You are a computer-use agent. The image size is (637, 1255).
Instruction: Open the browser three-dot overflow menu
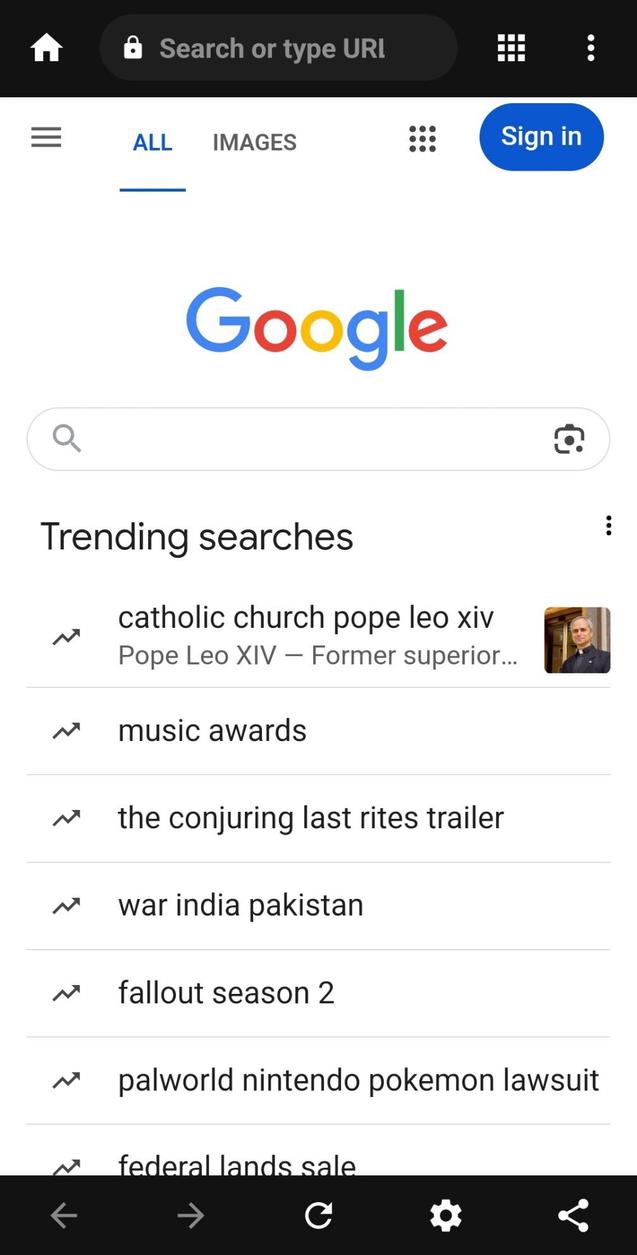[591, 48]
